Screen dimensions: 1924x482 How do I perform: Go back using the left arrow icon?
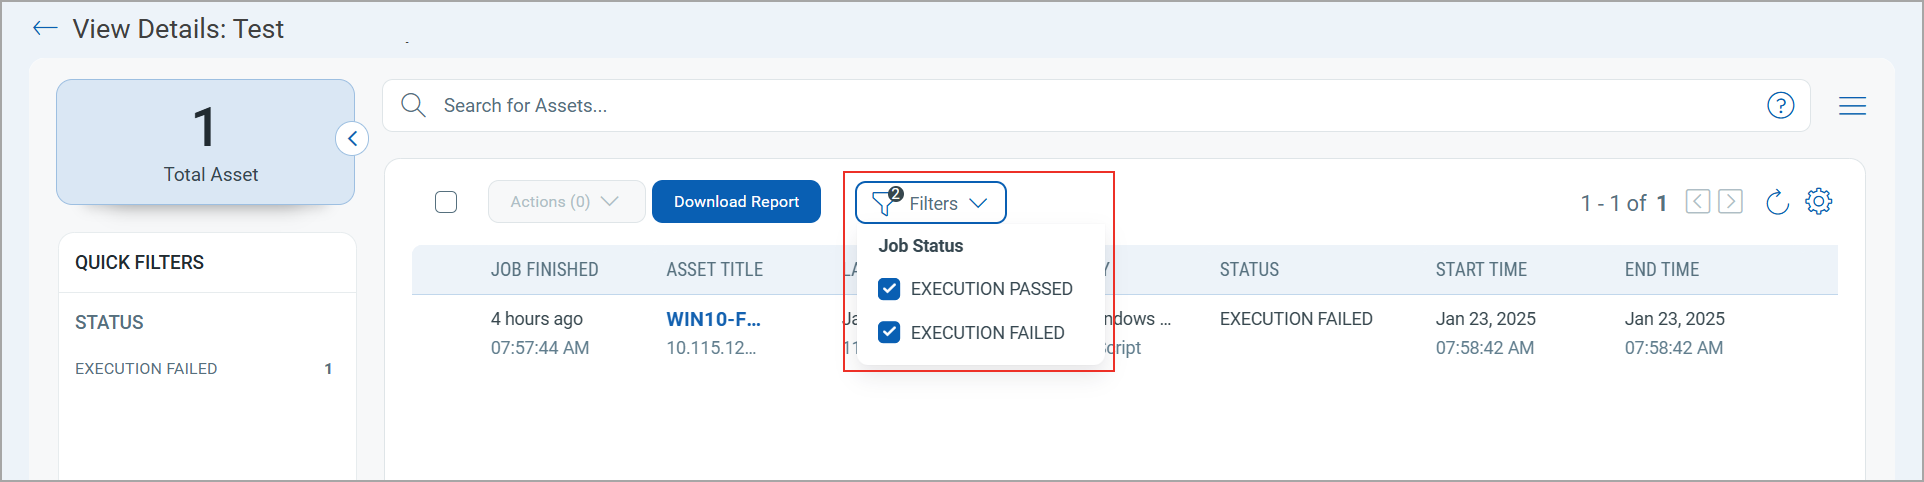(x=45, y=29)
